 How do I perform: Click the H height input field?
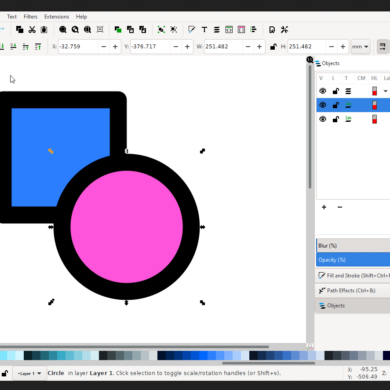[x=307, y=47]
